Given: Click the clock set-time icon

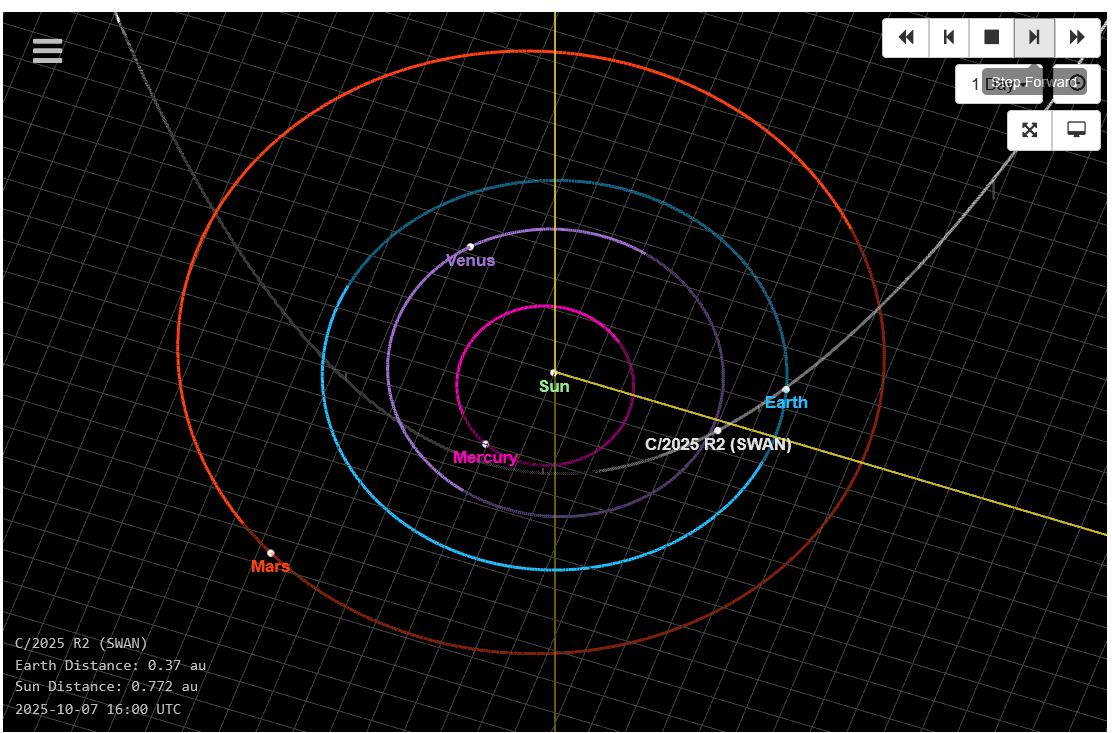Looking at the screenshot, I should (x=1077, y=83).
